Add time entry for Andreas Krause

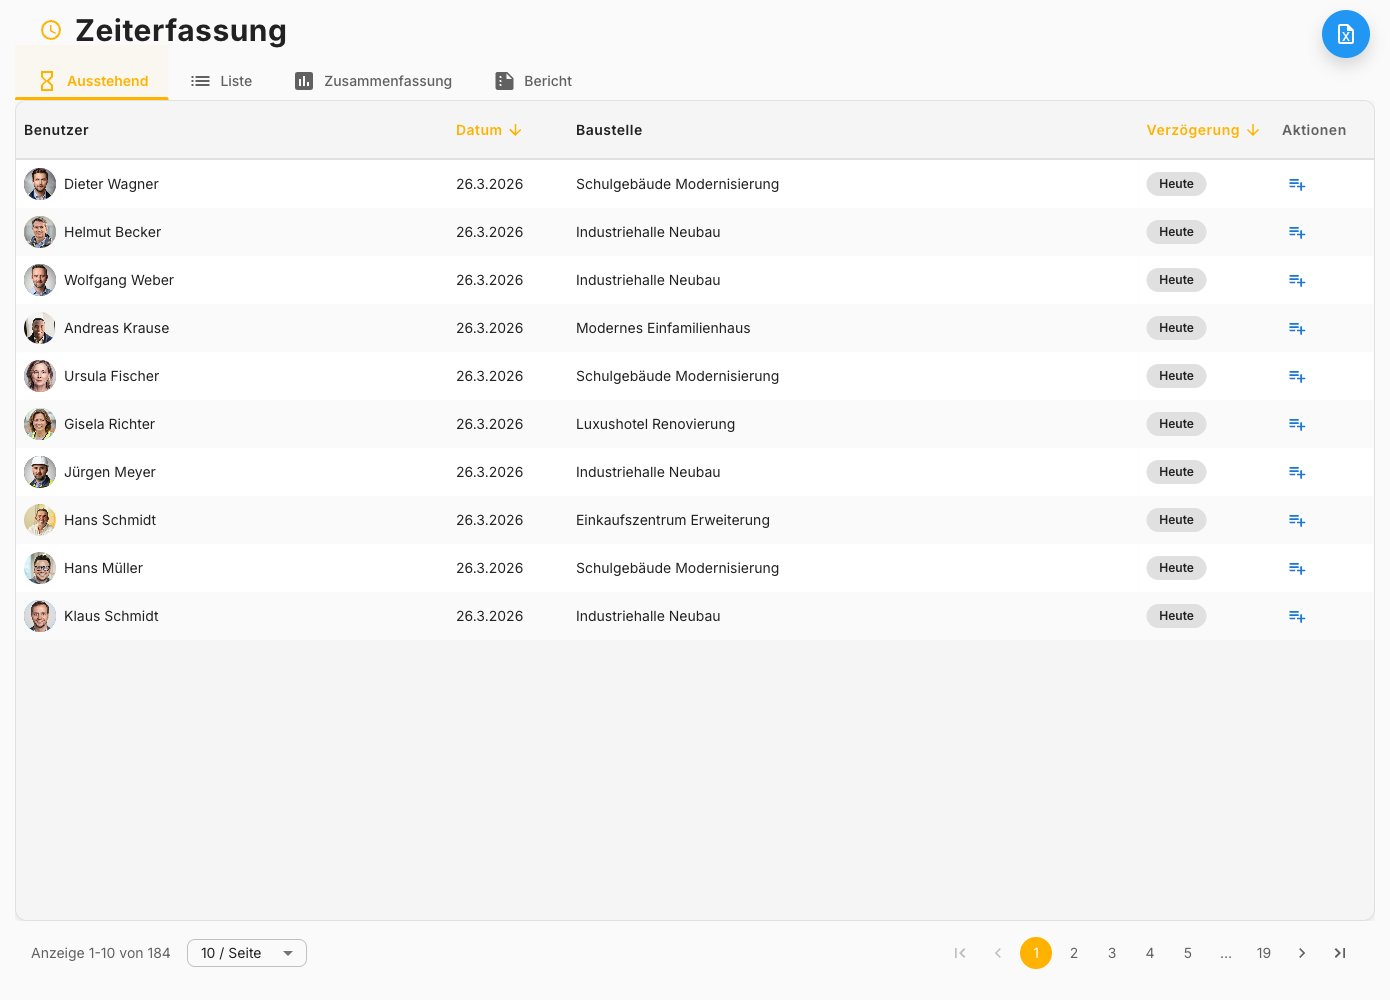coord(1296,328)
